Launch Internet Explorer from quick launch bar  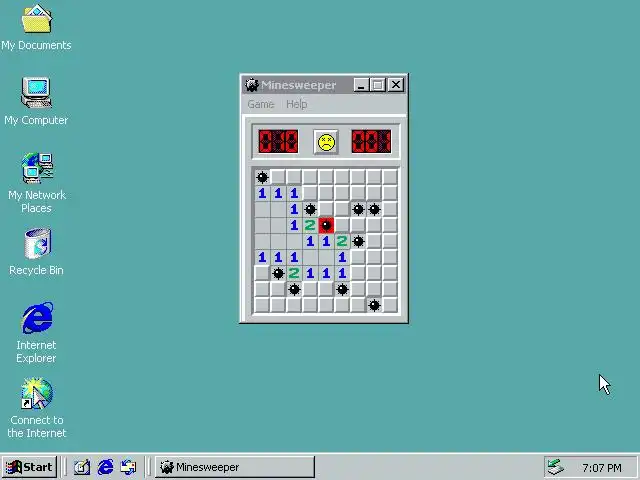tap(105, 467)
